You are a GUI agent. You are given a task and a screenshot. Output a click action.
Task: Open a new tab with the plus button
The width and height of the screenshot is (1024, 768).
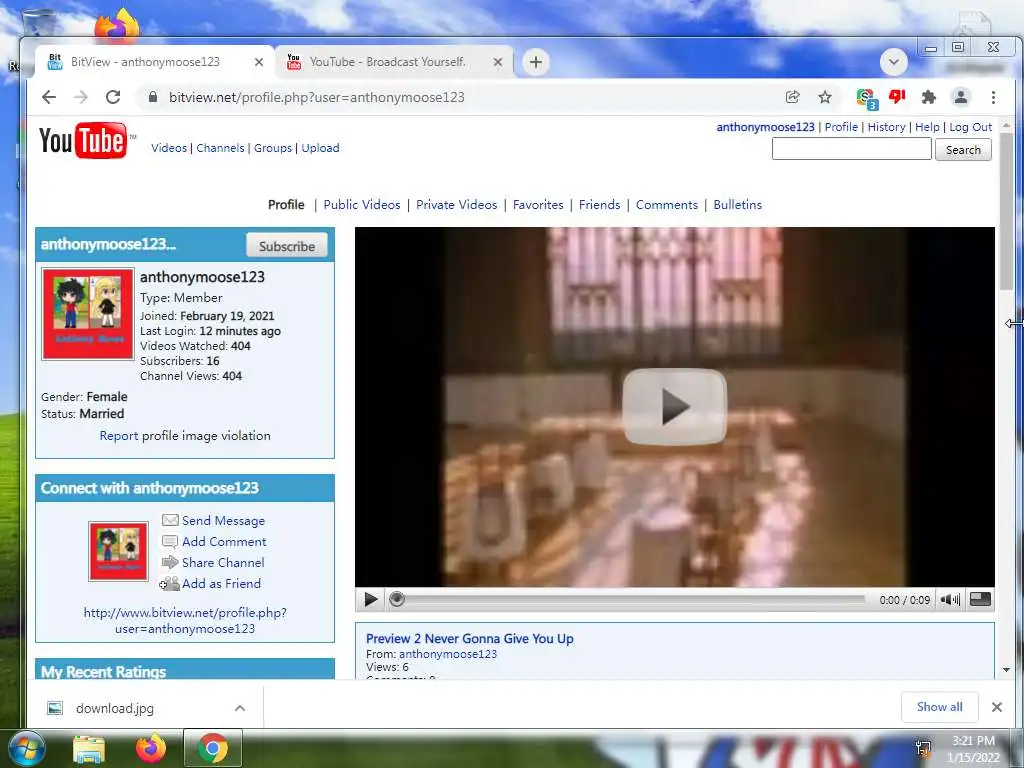point(536,62)
